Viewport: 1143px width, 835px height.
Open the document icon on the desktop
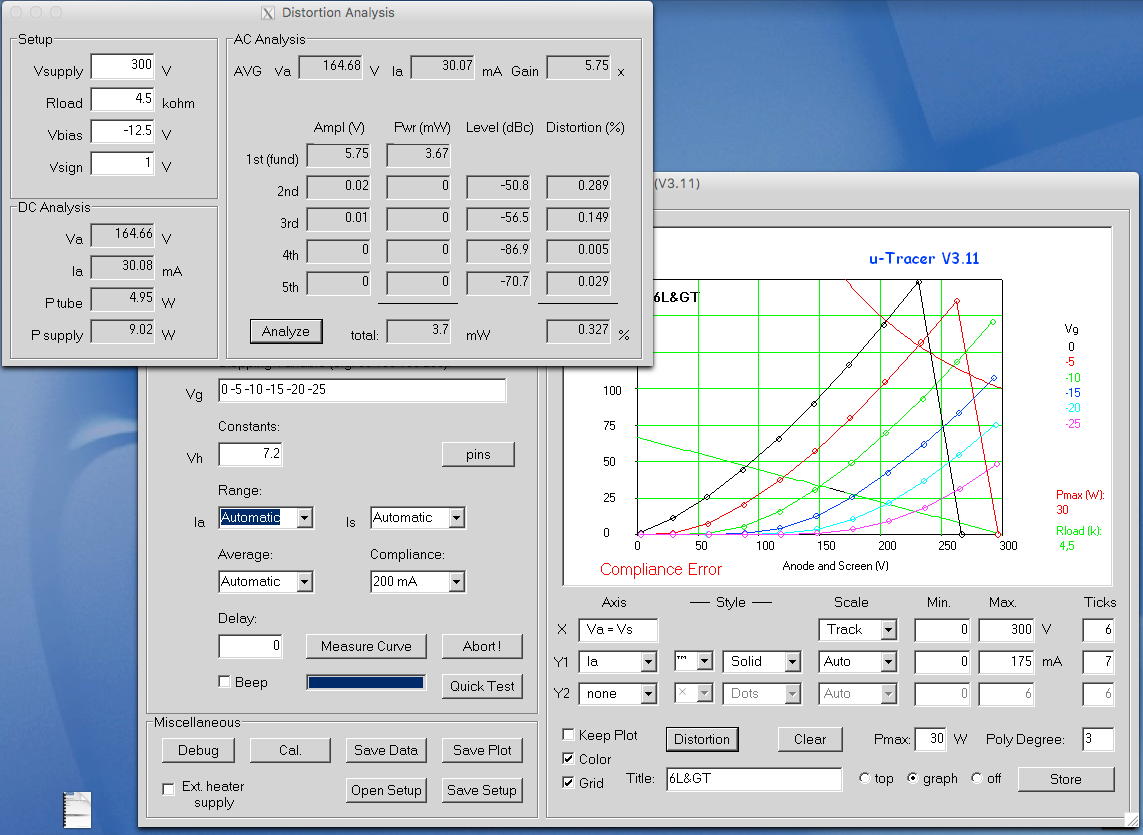pyautogui.click(x=78, y=808)
